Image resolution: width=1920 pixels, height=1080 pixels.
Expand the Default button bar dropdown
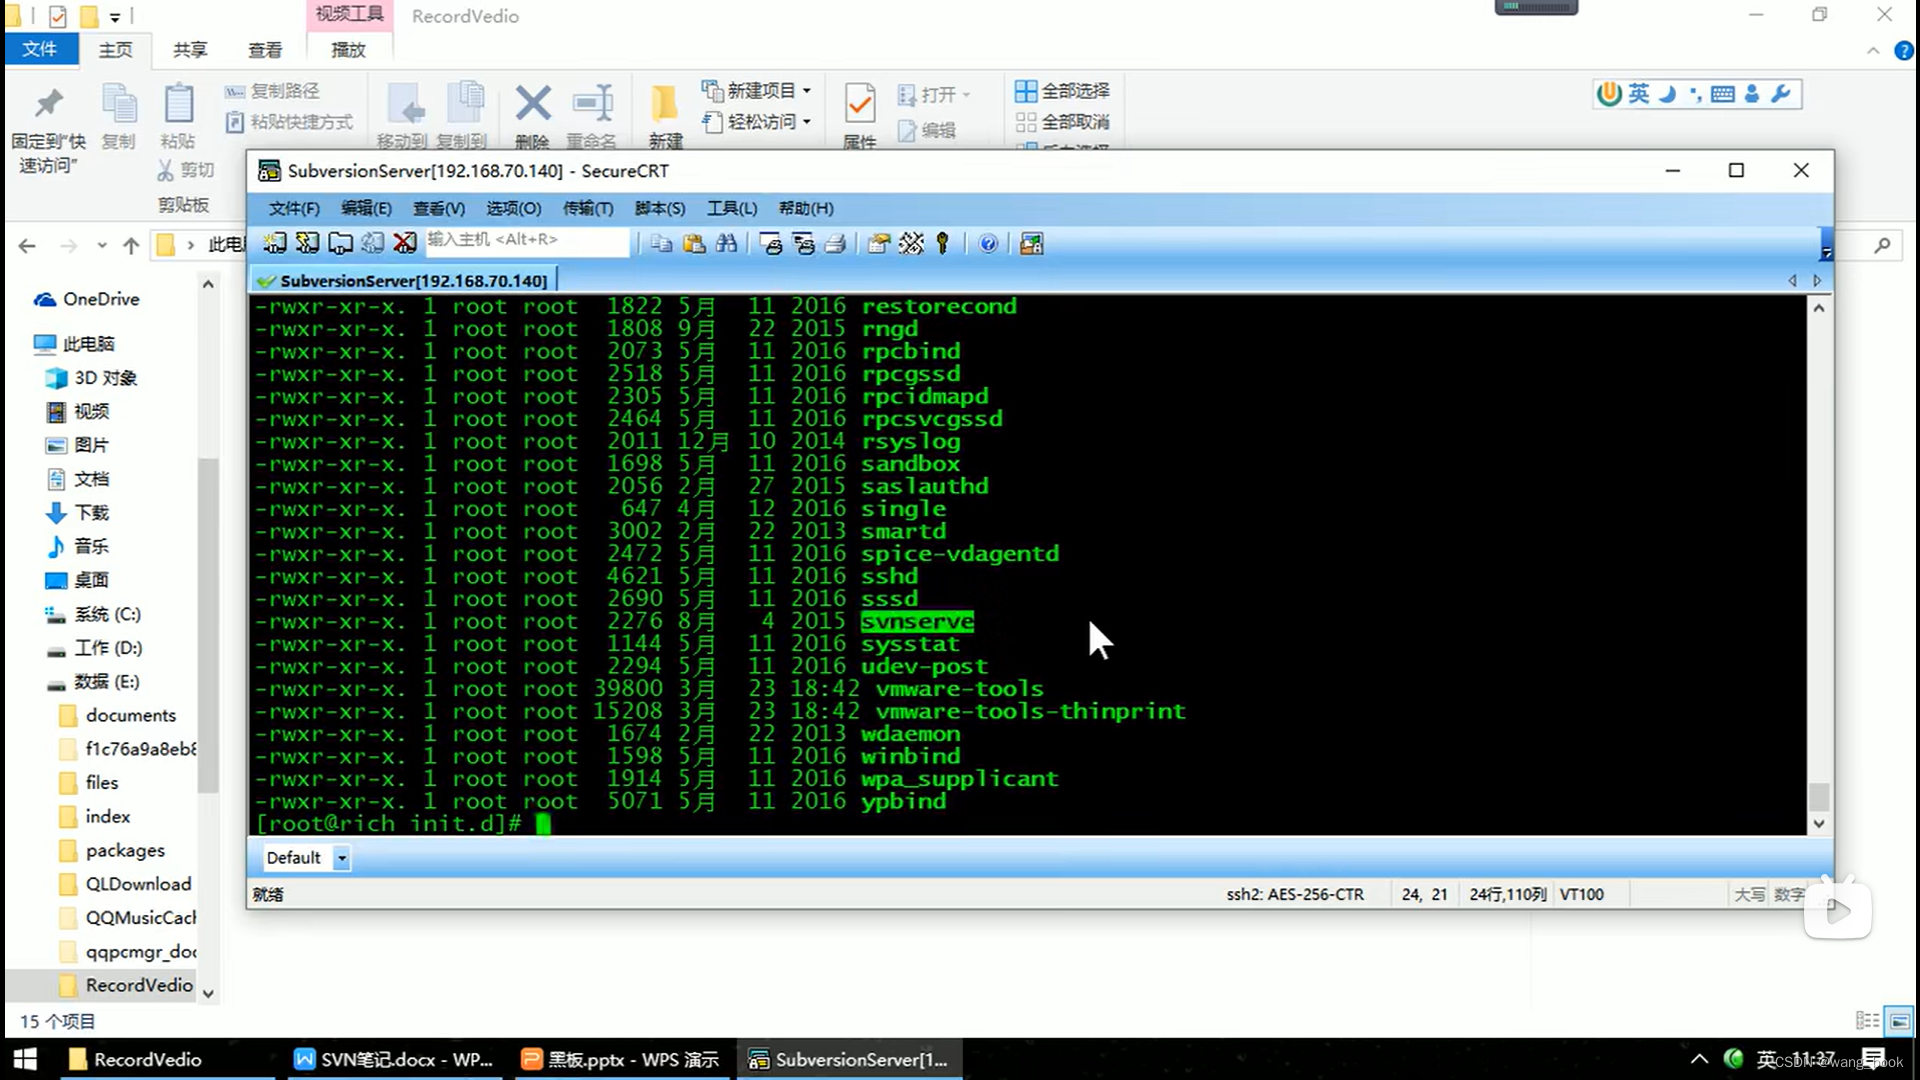(342, 858)
